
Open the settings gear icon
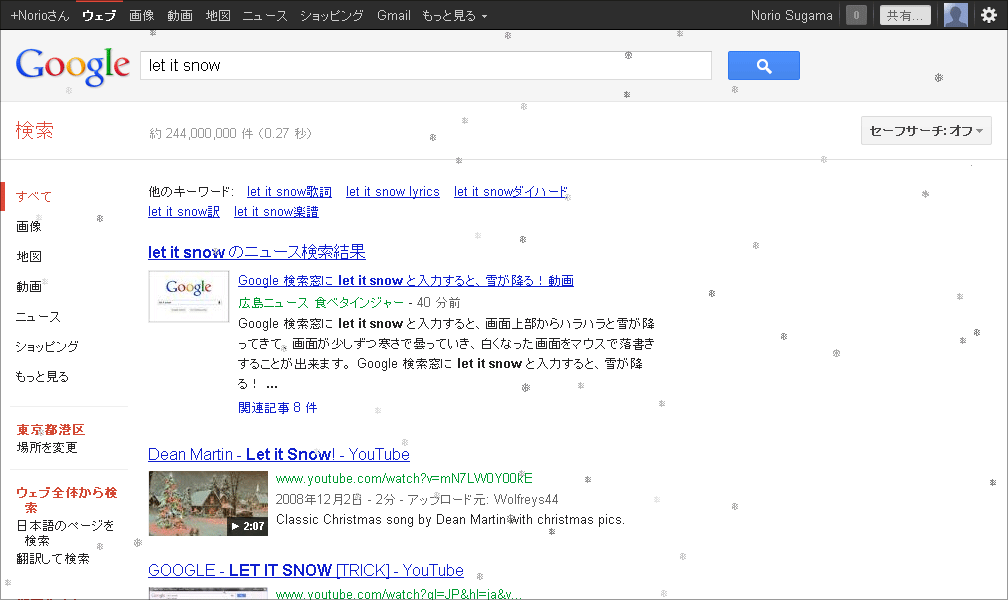point(989,15)
